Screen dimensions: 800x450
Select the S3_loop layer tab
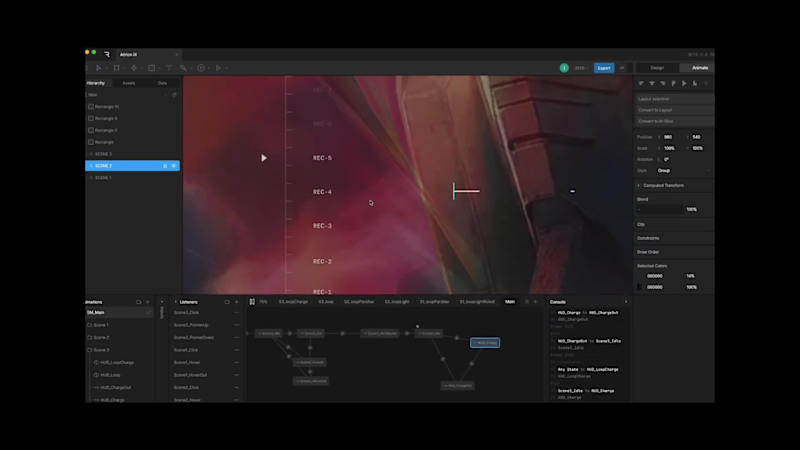pos(326,302)
